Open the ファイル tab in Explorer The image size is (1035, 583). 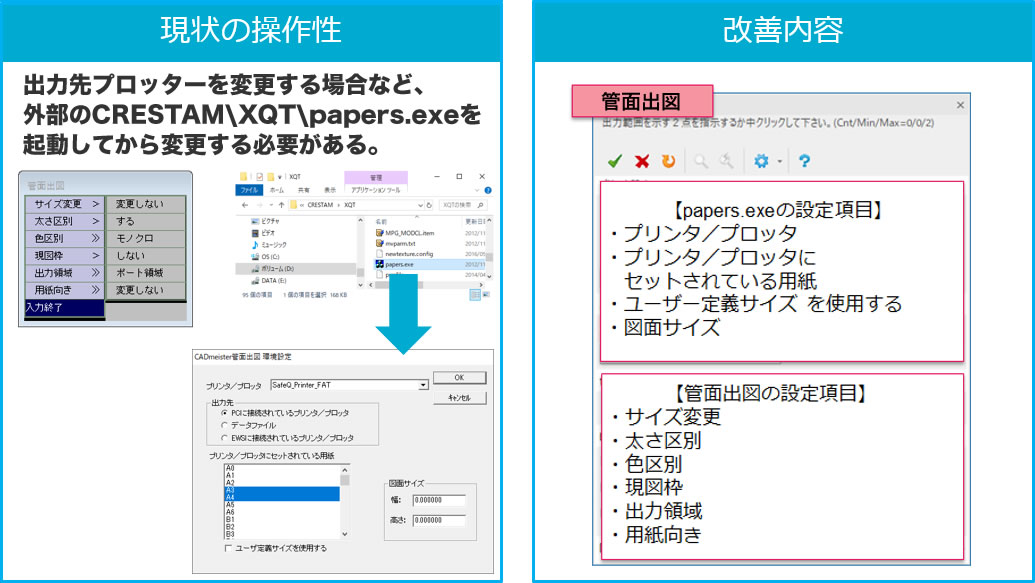point(247,188)
